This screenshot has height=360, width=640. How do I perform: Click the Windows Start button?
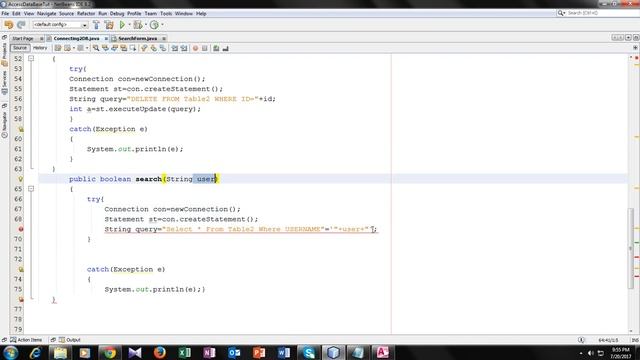pos(11,352)
